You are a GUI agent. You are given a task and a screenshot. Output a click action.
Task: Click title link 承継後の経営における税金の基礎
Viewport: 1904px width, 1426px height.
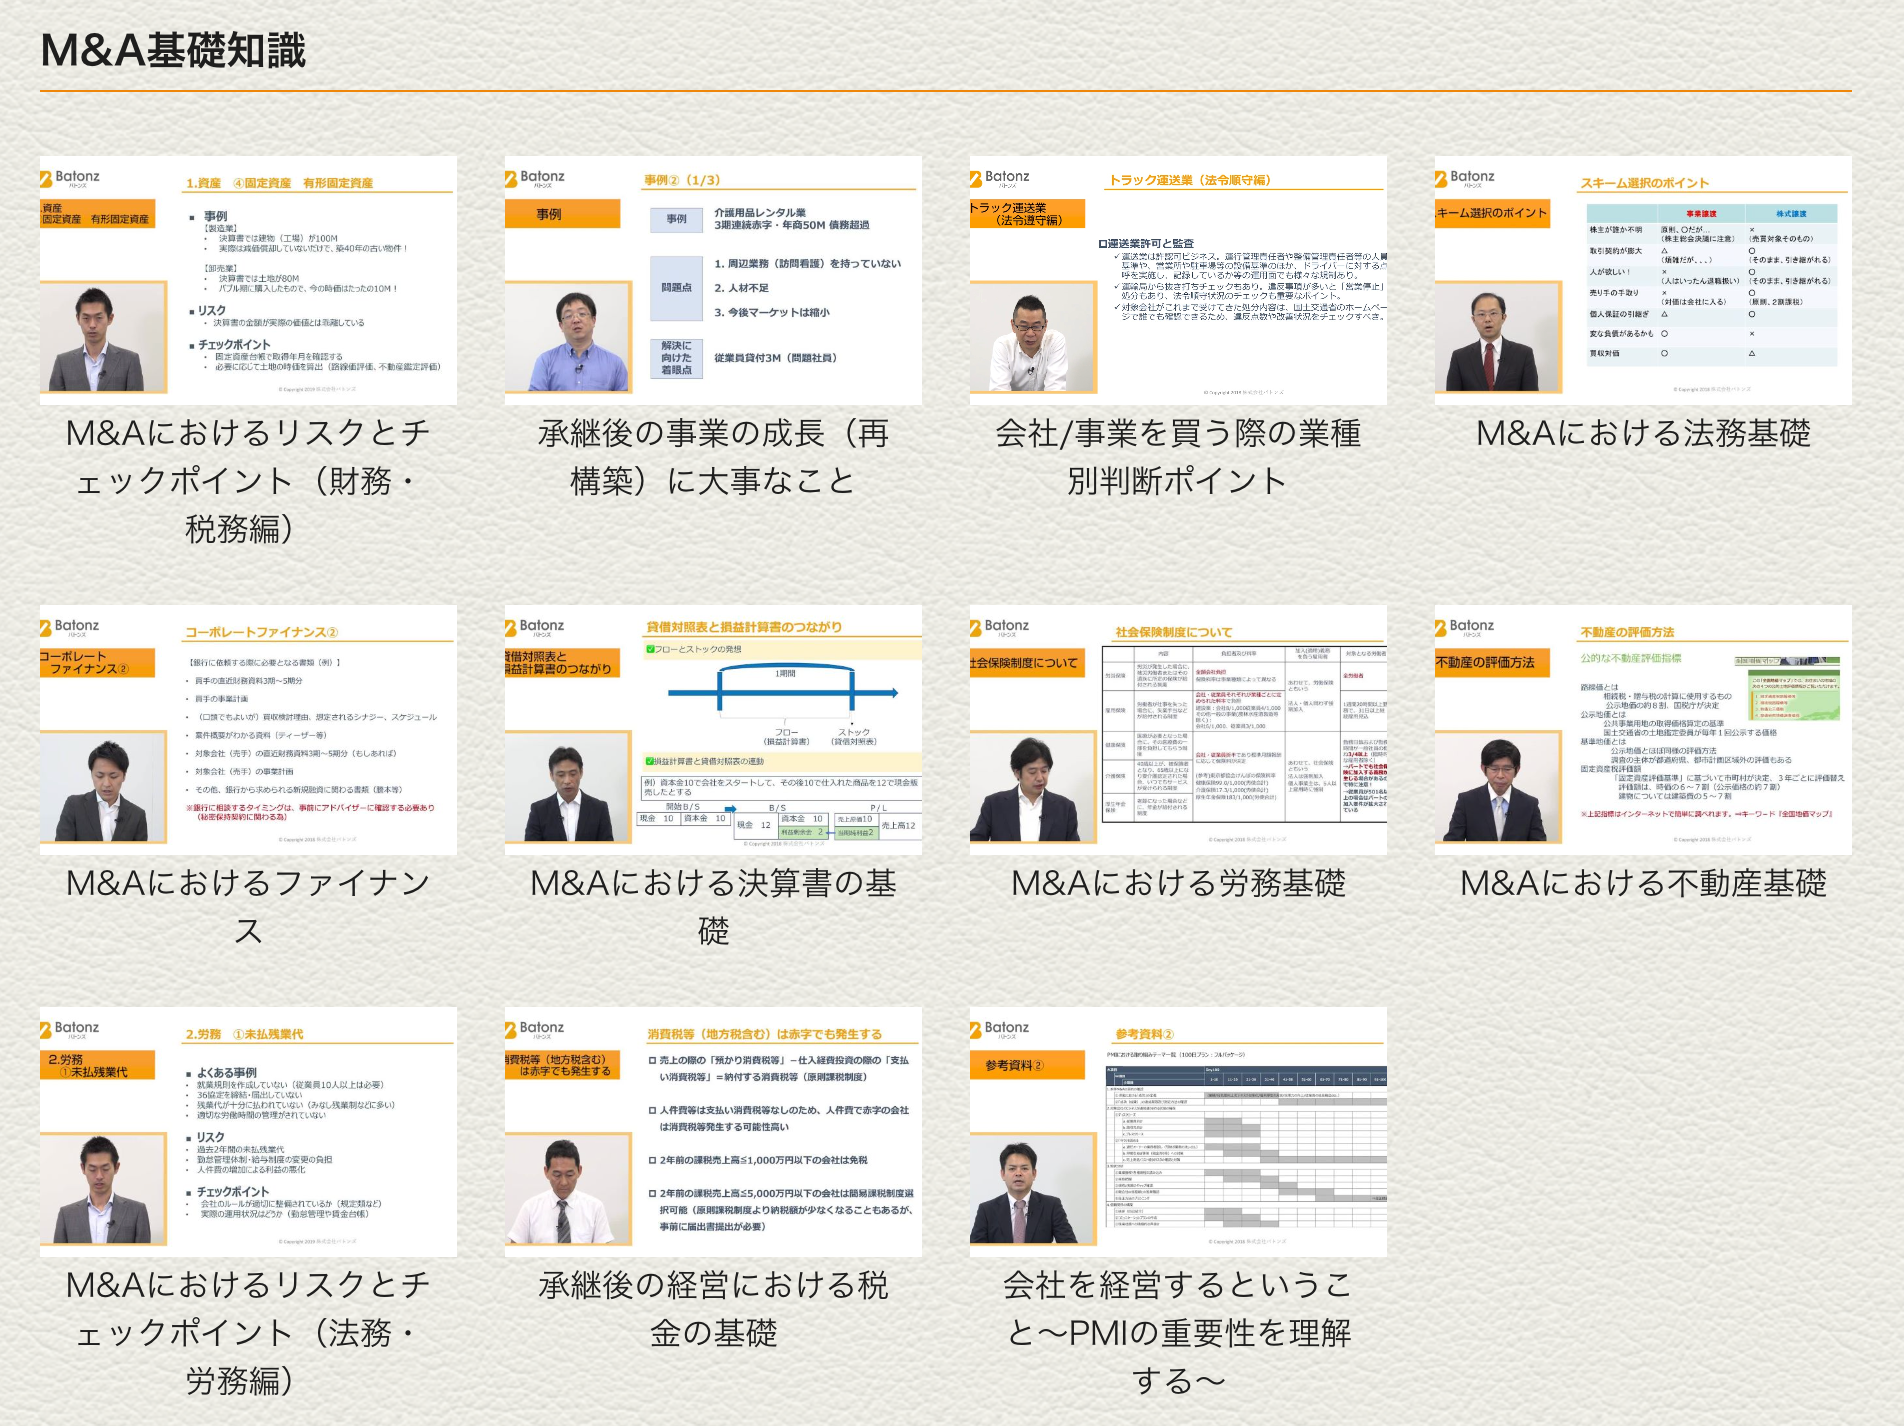click(713, 1309)
